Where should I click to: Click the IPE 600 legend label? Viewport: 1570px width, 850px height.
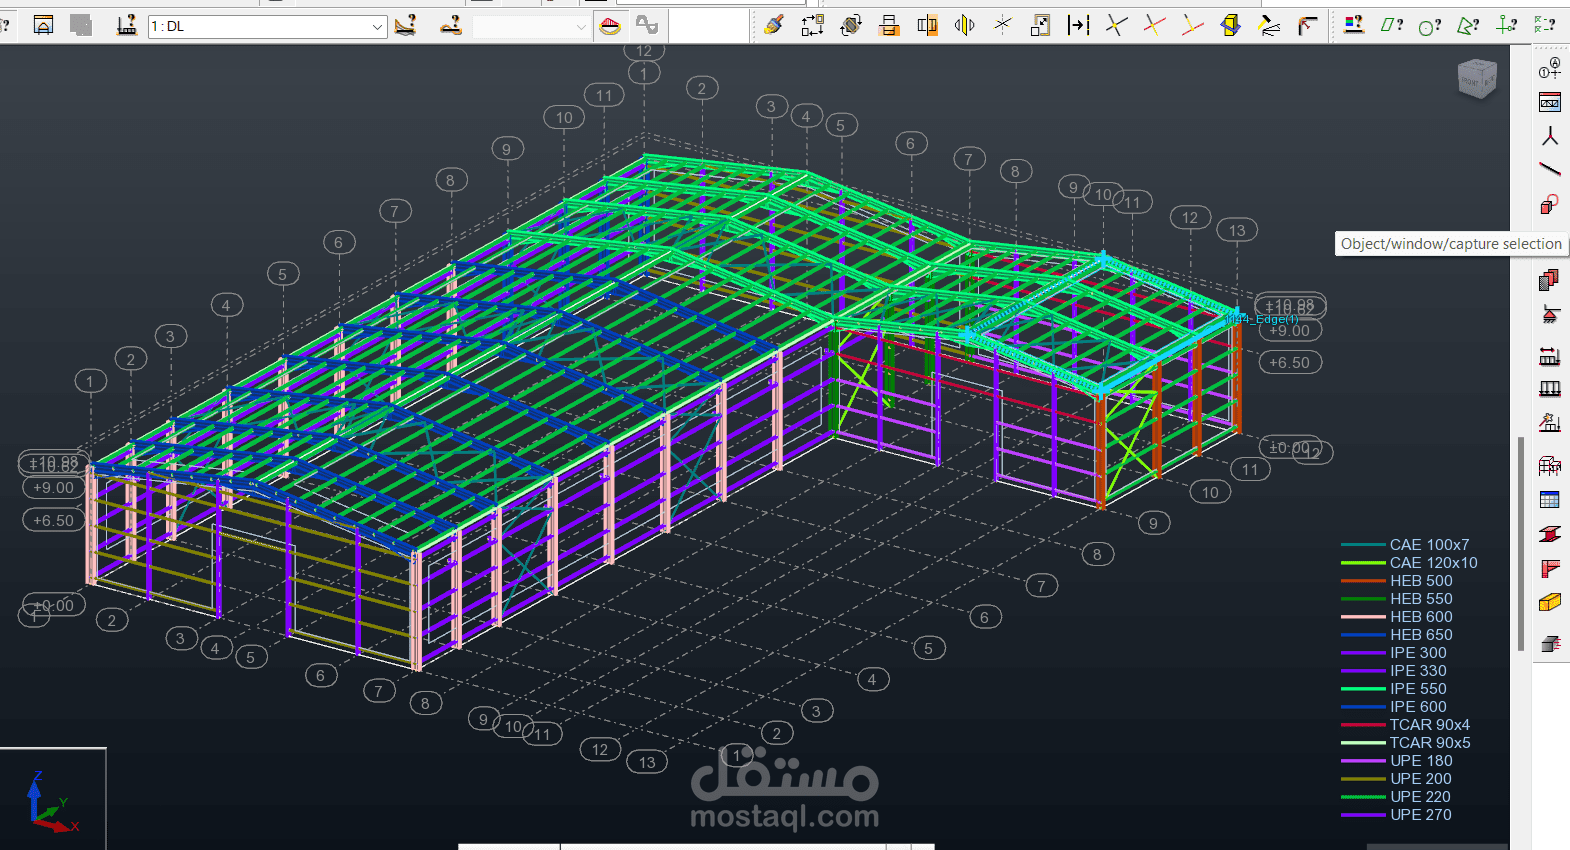(x=1418, y=707)
